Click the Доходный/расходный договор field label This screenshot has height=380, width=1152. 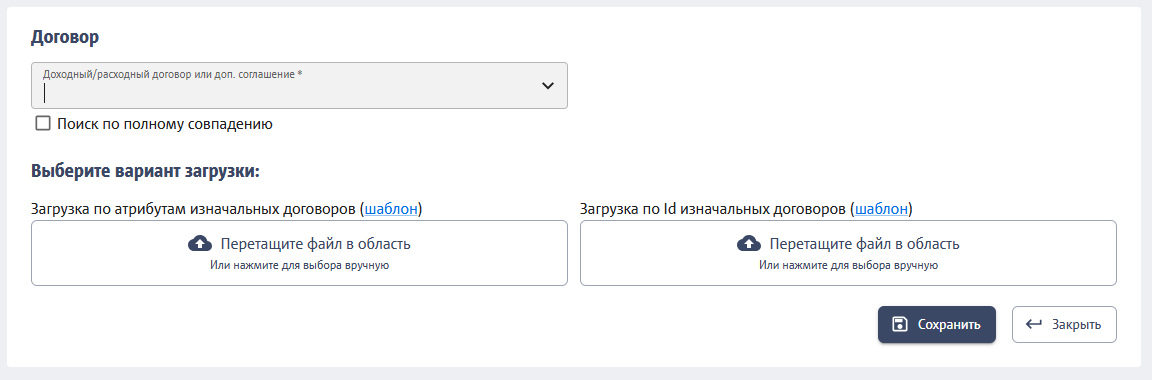click(173, 74)
